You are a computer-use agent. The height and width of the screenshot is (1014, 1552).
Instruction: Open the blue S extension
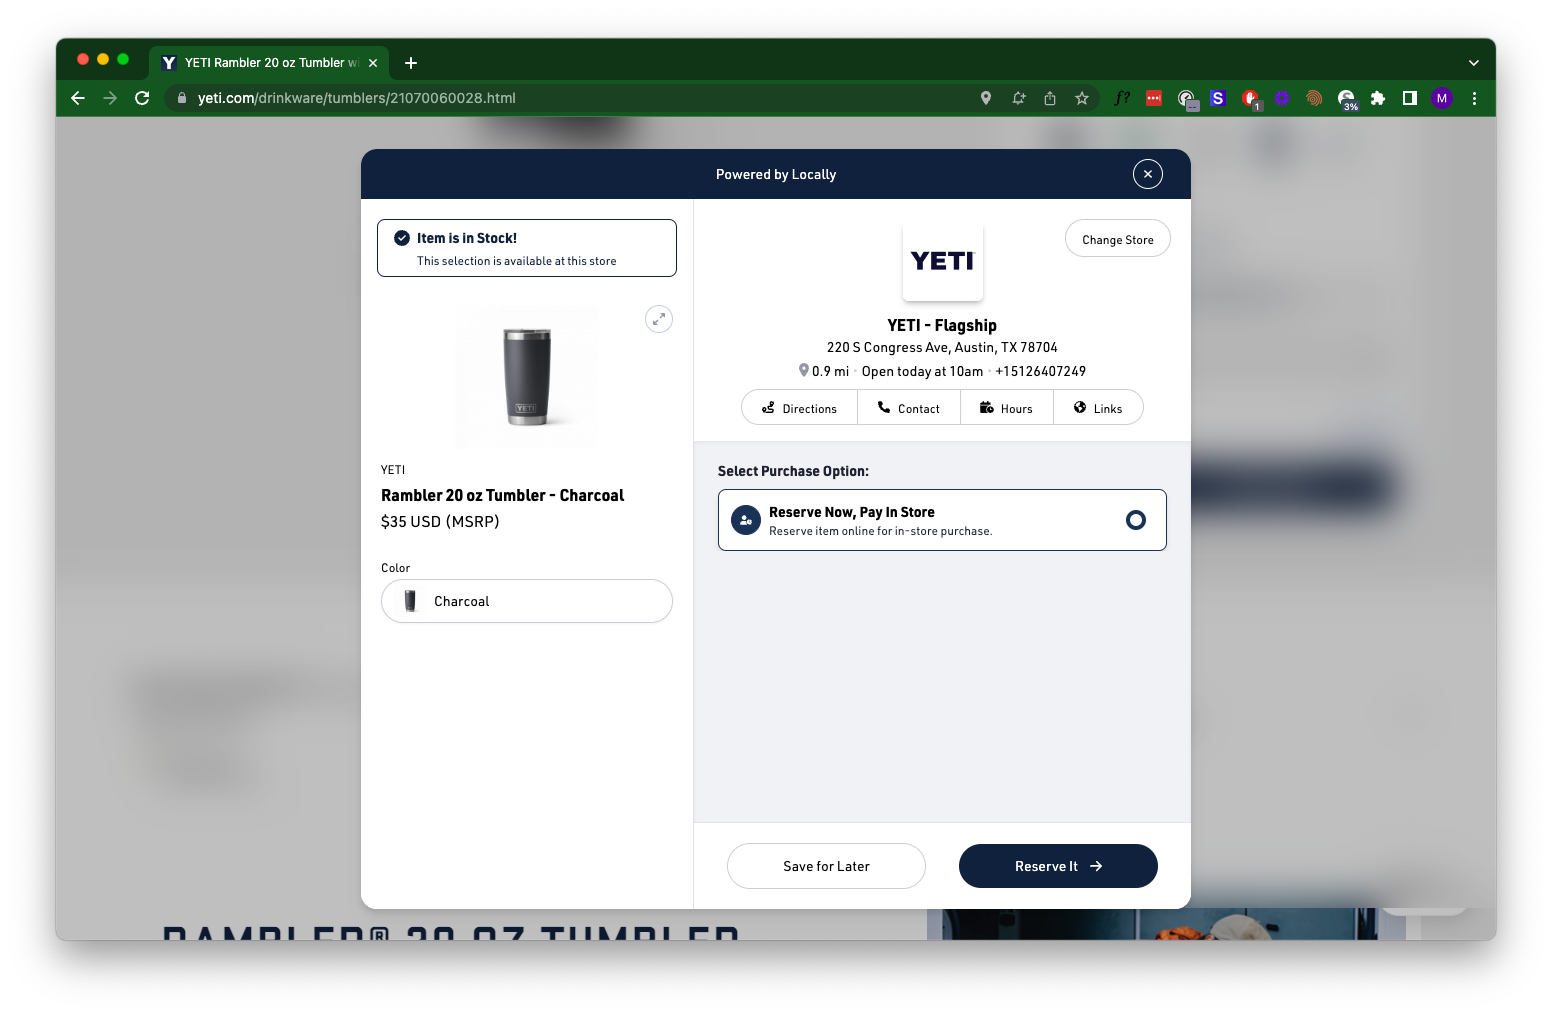[x=1218, y=98]
